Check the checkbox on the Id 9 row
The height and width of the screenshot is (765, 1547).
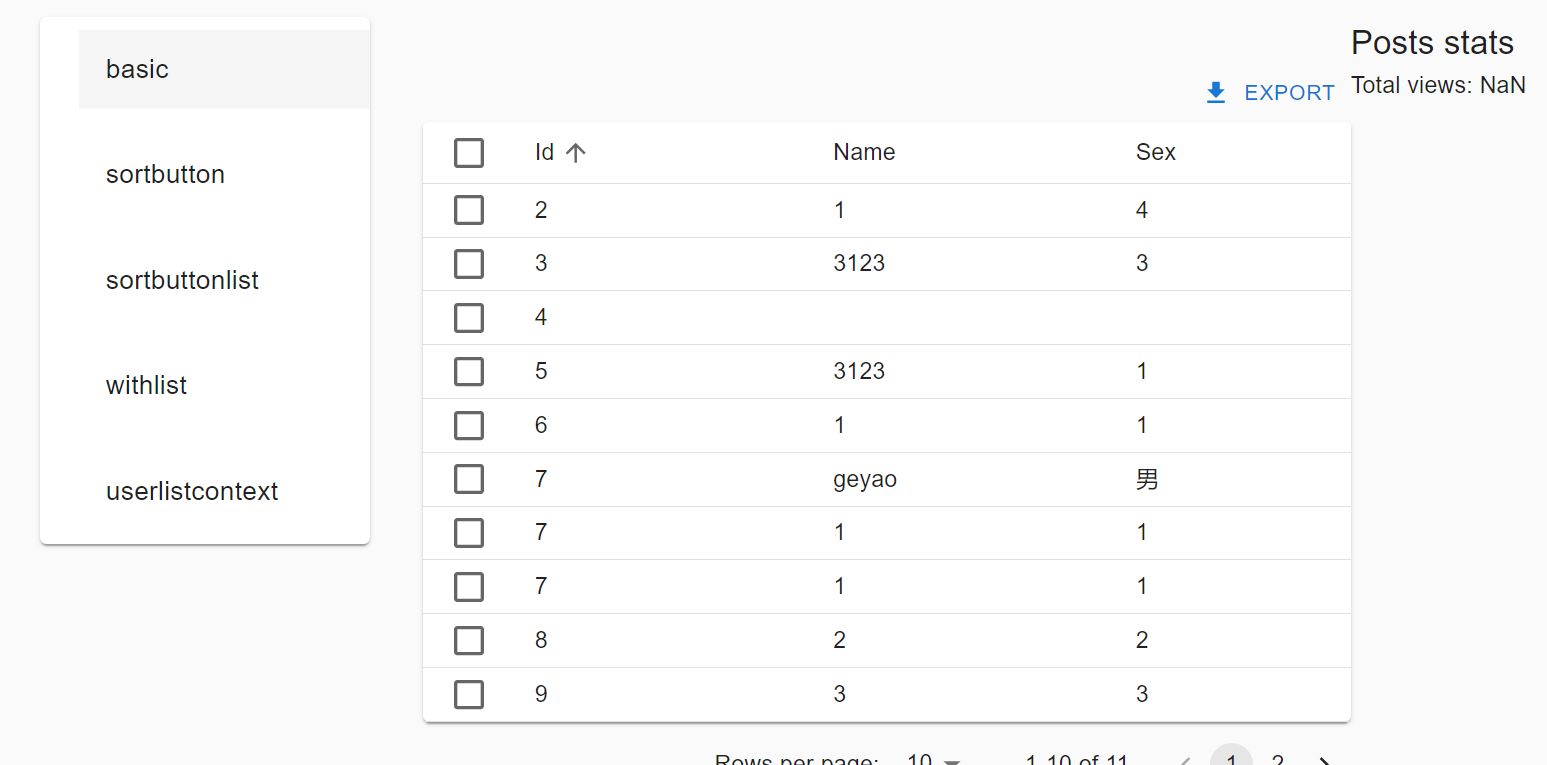[469, 694]
